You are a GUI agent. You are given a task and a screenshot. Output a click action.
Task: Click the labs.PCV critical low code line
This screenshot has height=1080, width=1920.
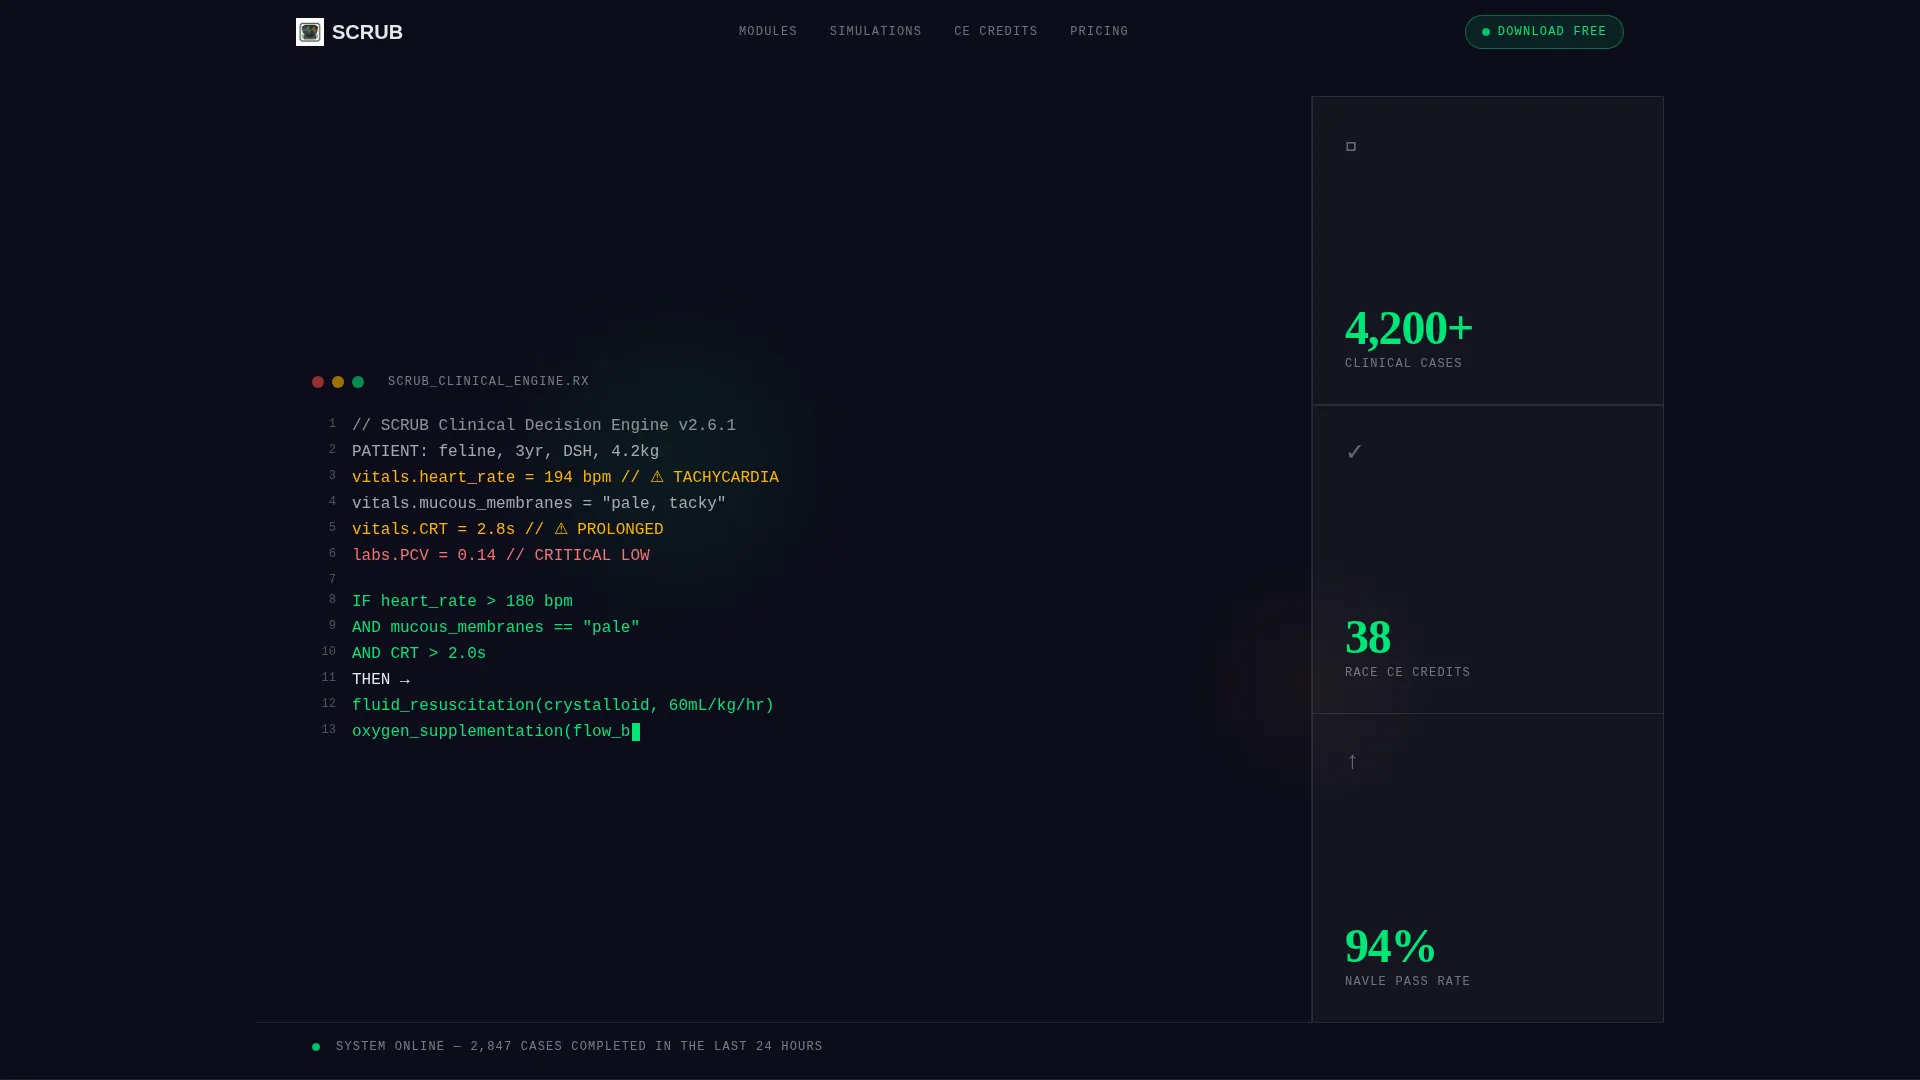coord(501,556)
